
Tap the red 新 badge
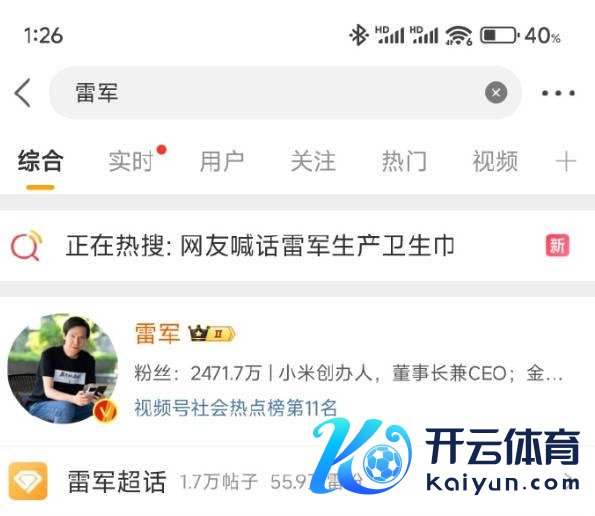pyautogui.click(x=557, y=245)
